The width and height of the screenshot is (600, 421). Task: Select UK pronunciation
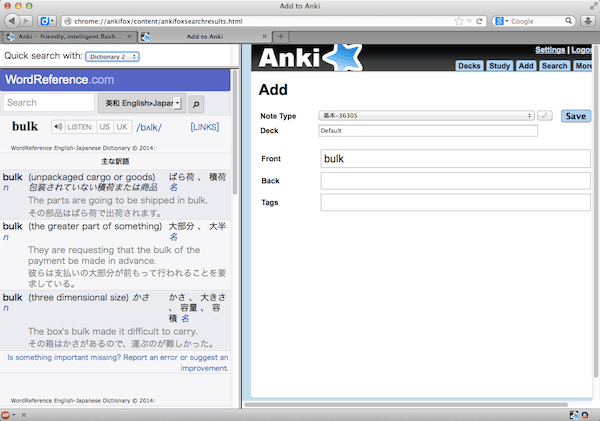coord(122,127)
